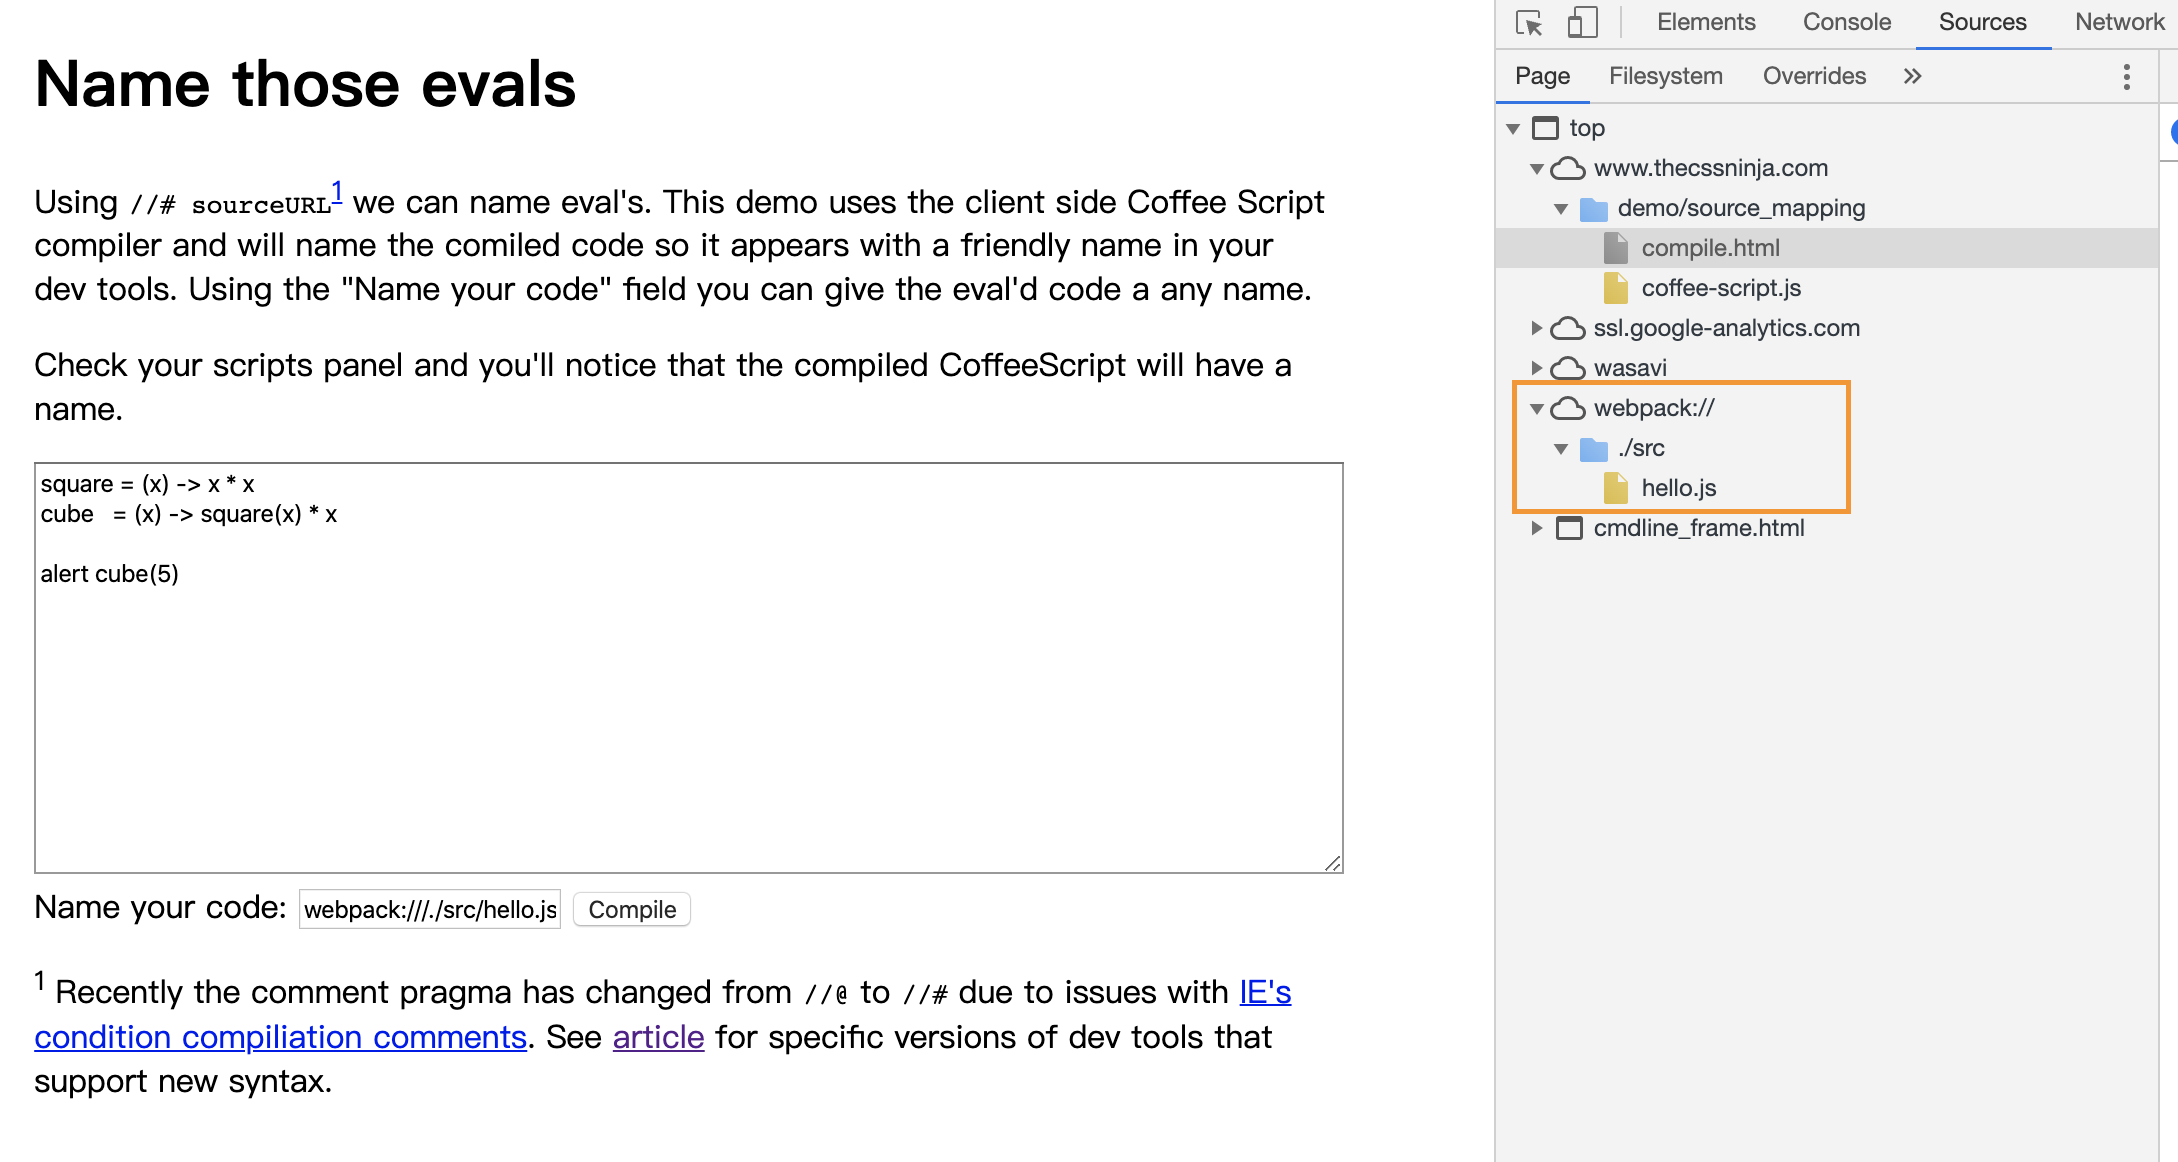2178x1162 pixels.
Task: Open the Network tab
Action: tap(2119, 22)
